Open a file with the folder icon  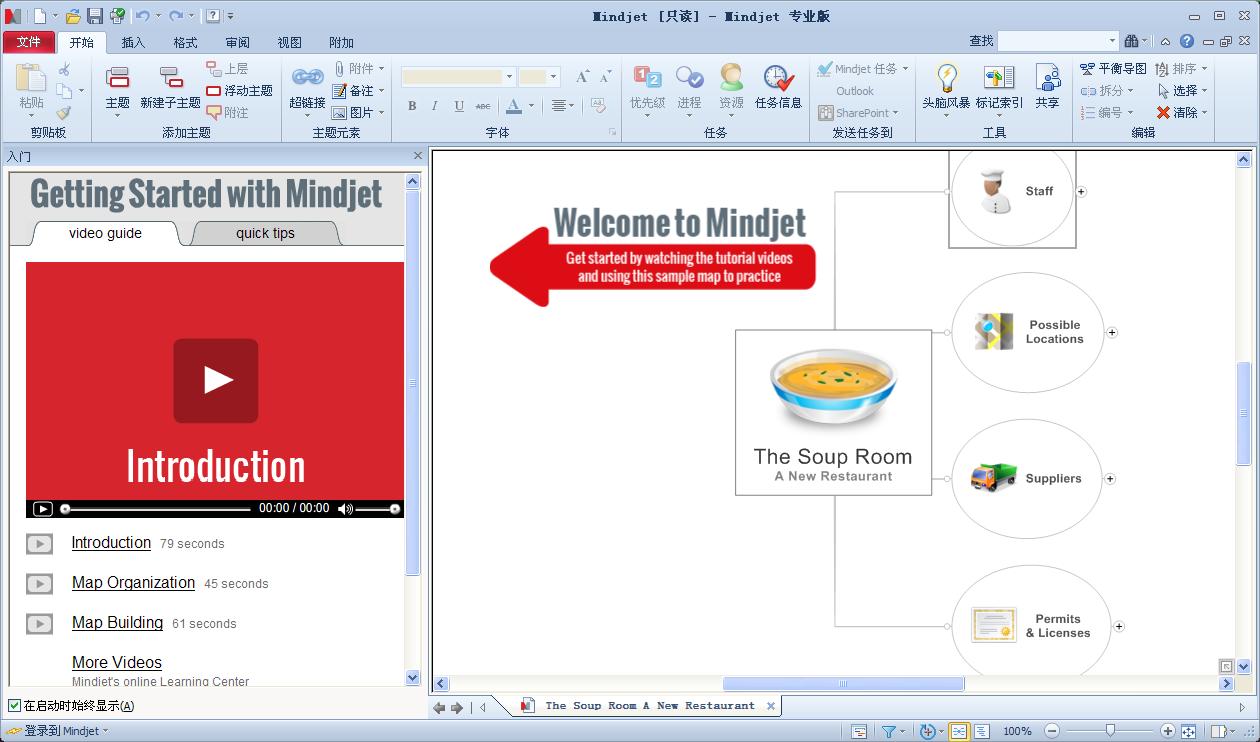[x=73, y=16]
